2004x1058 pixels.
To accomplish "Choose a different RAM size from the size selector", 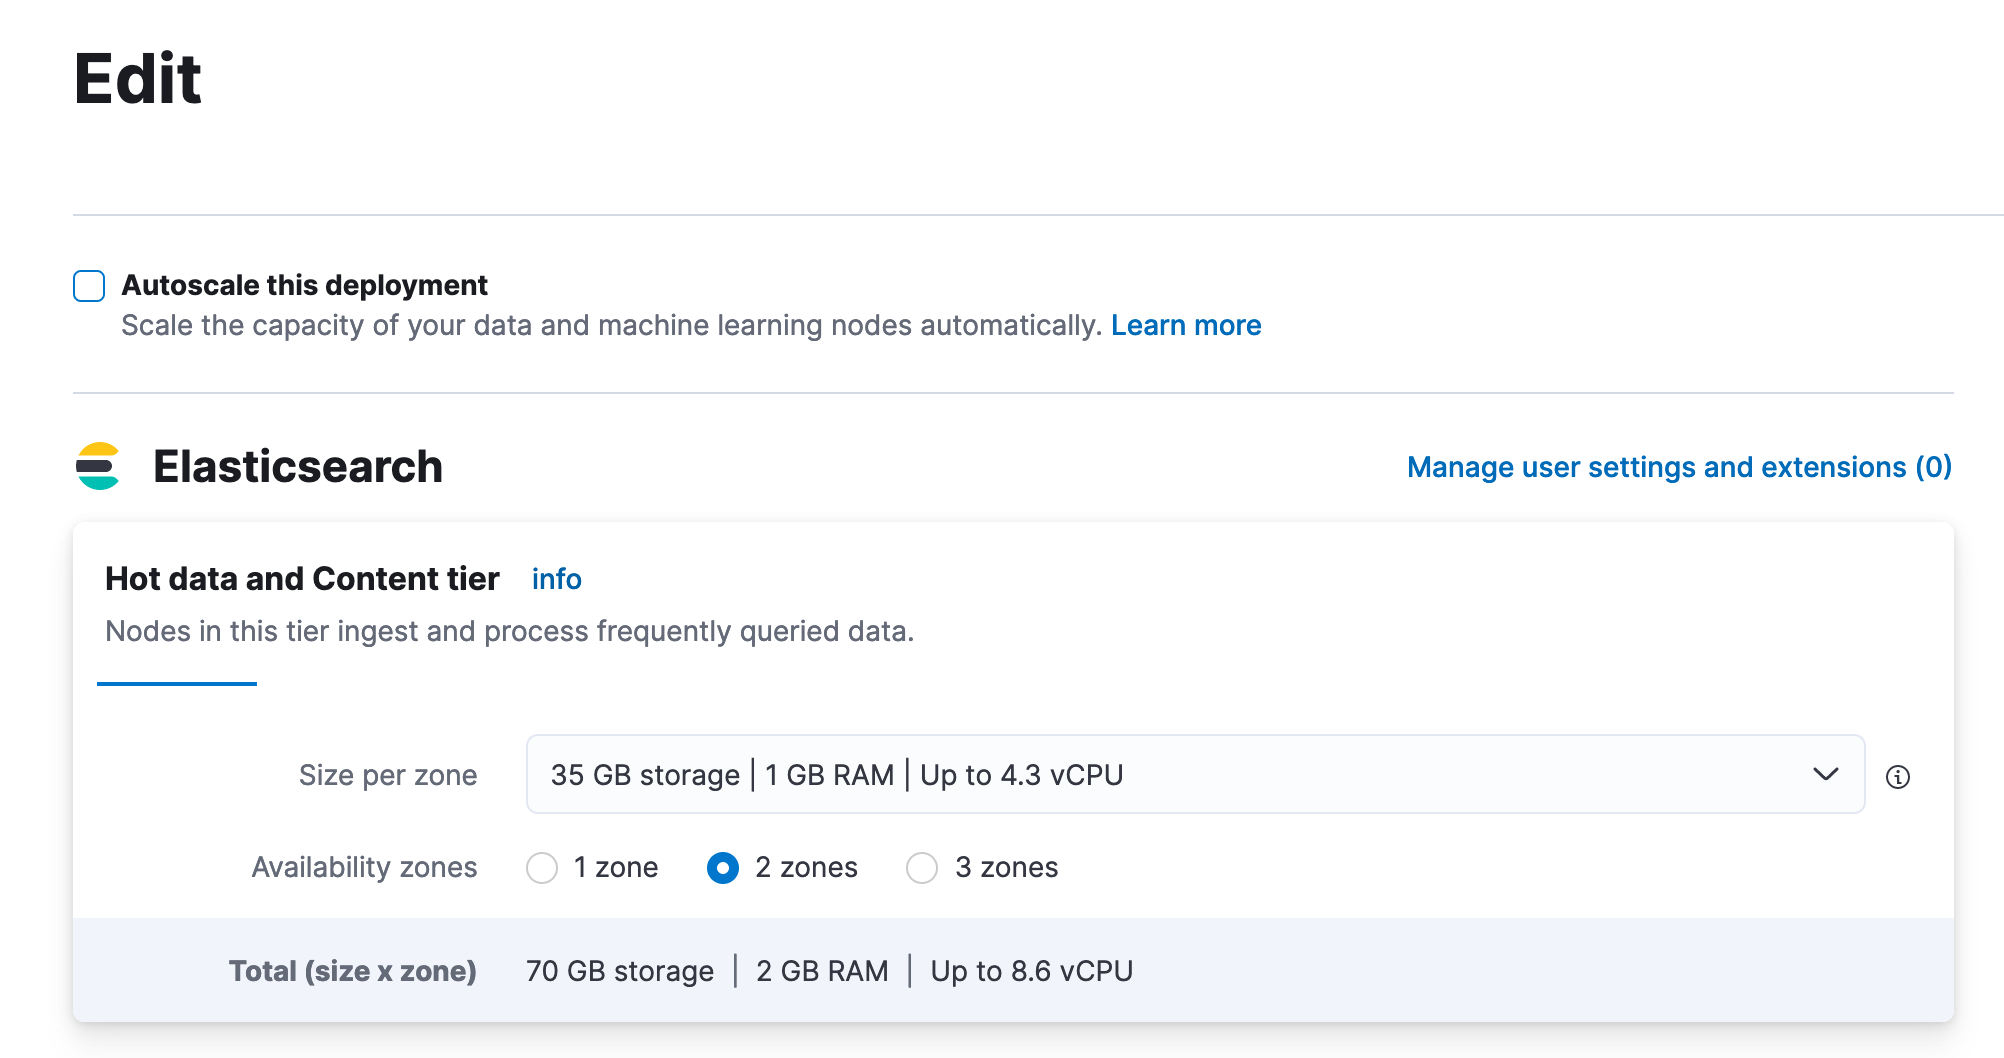I will coord(1195,775).
